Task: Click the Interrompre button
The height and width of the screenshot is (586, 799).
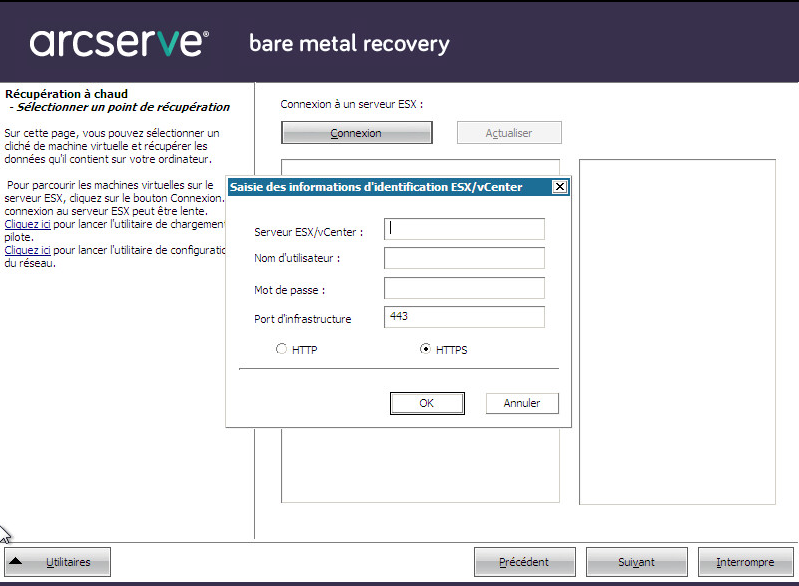Action: coord(745,562)
